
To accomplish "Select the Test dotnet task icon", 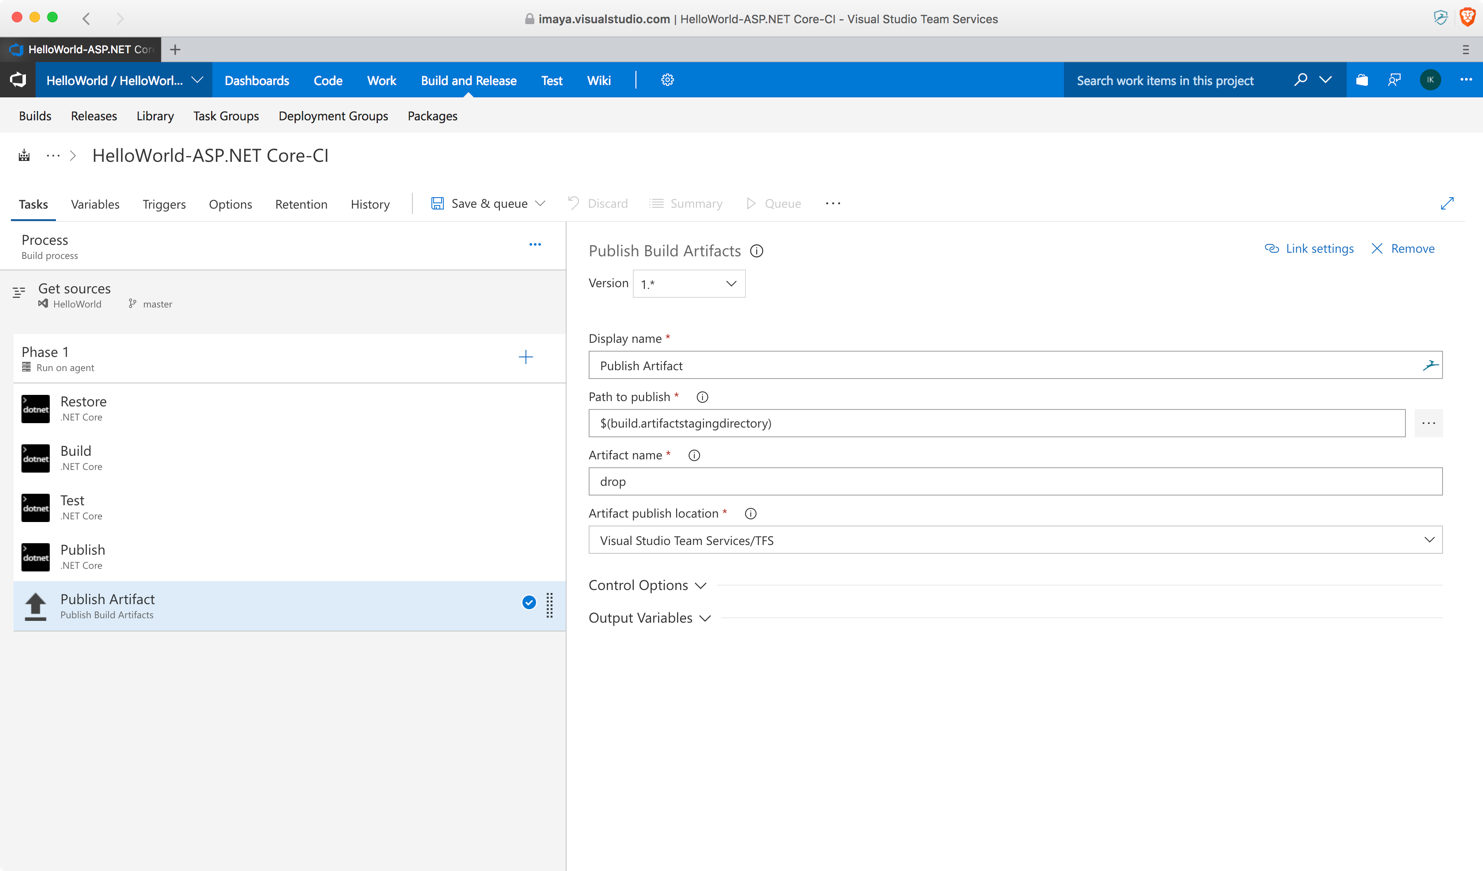I will (35, 507).
